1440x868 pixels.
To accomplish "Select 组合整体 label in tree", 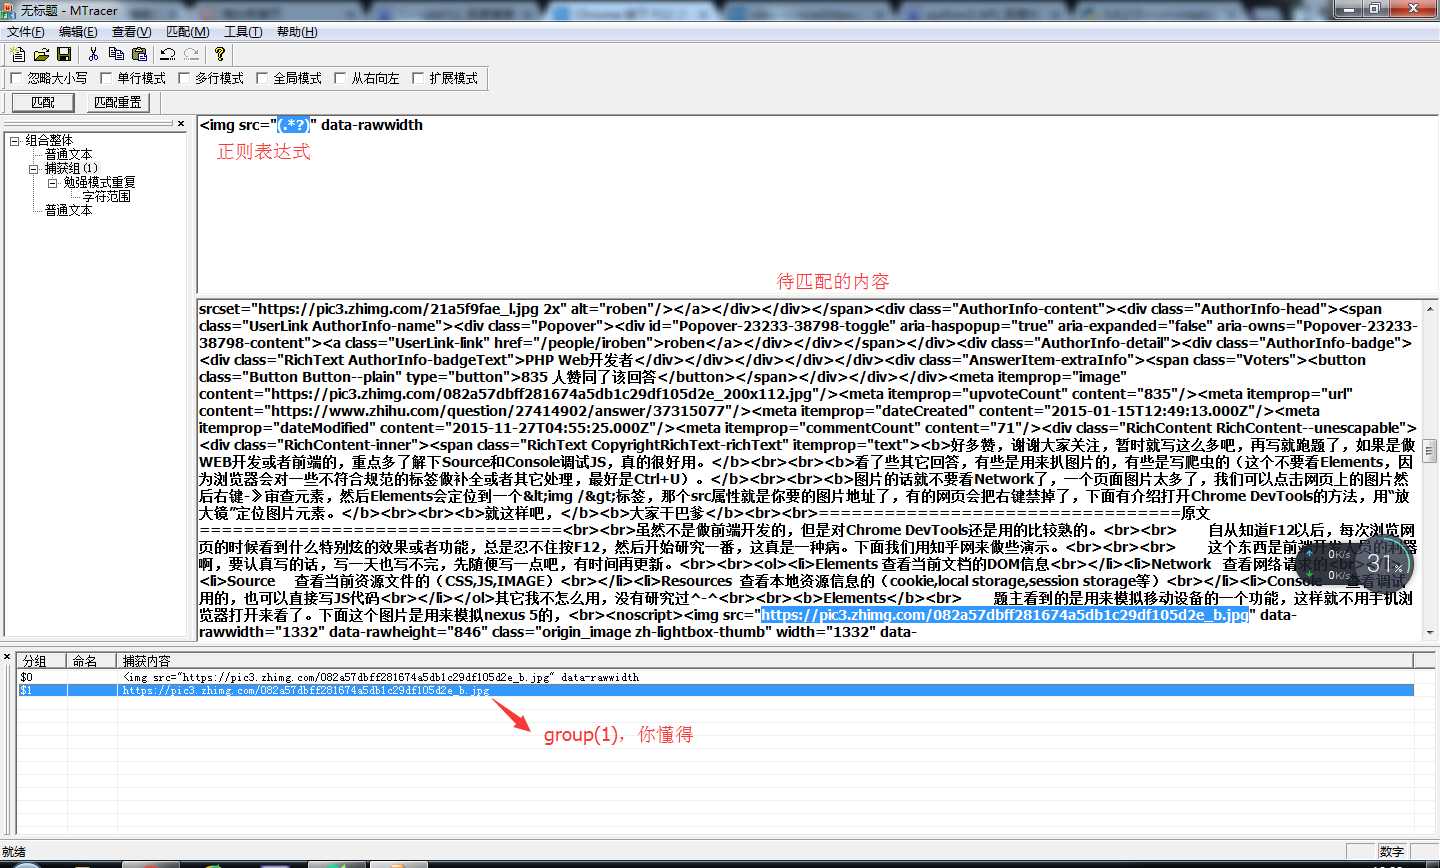I will pos(50,141).
